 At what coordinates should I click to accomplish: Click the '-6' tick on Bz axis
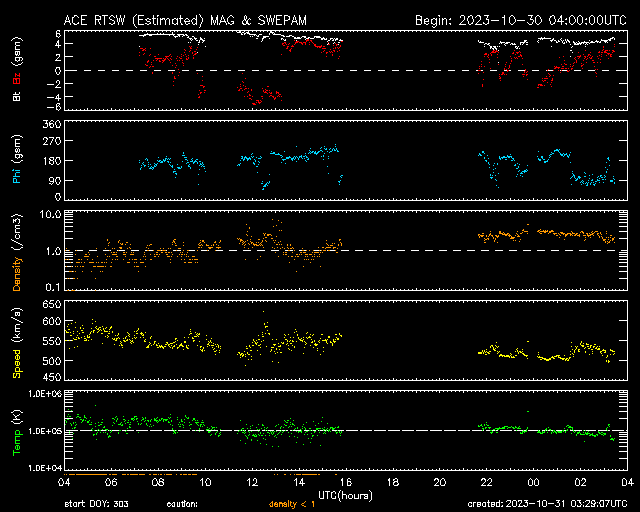tap(54, 107)
